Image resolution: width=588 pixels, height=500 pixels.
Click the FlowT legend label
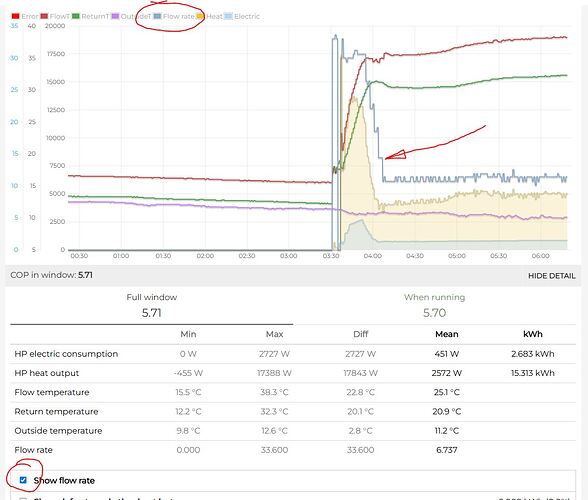point(60,16)
